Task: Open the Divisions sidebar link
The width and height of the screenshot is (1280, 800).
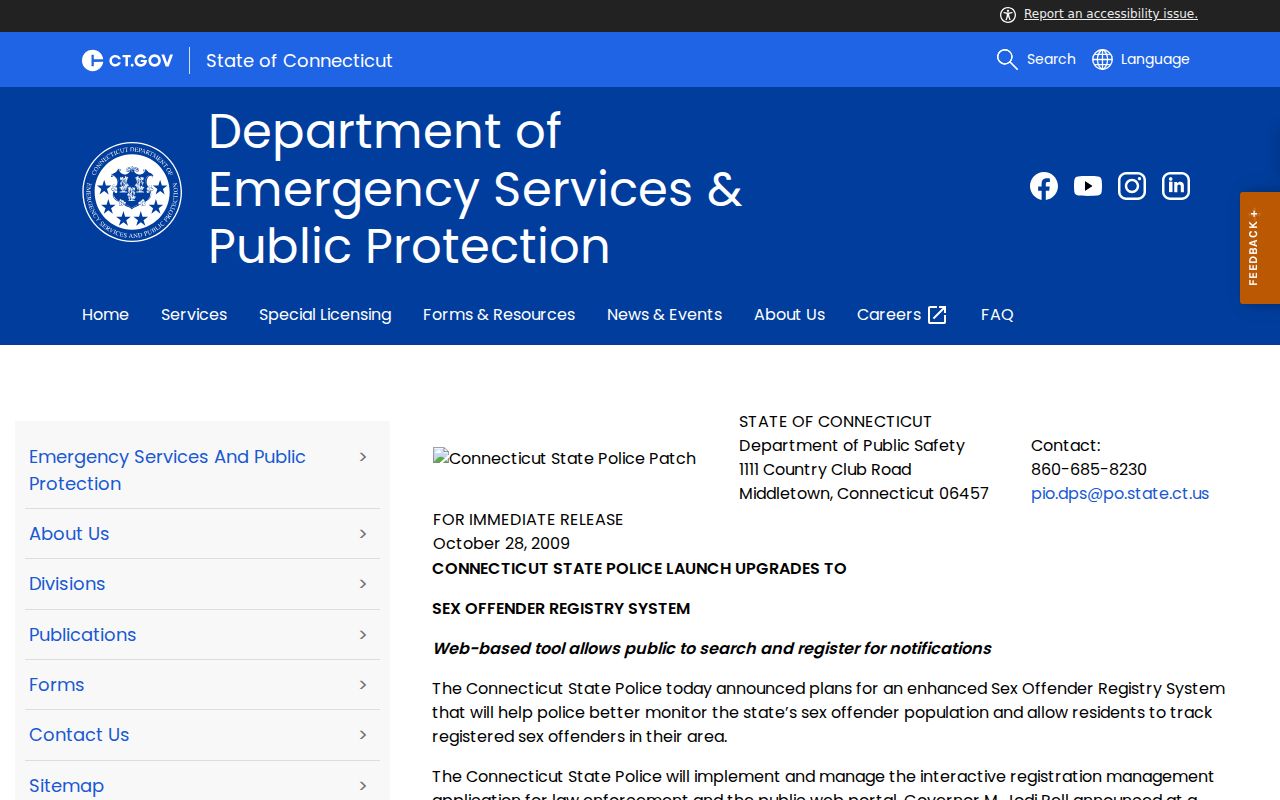Action: [x=67, y=584]
